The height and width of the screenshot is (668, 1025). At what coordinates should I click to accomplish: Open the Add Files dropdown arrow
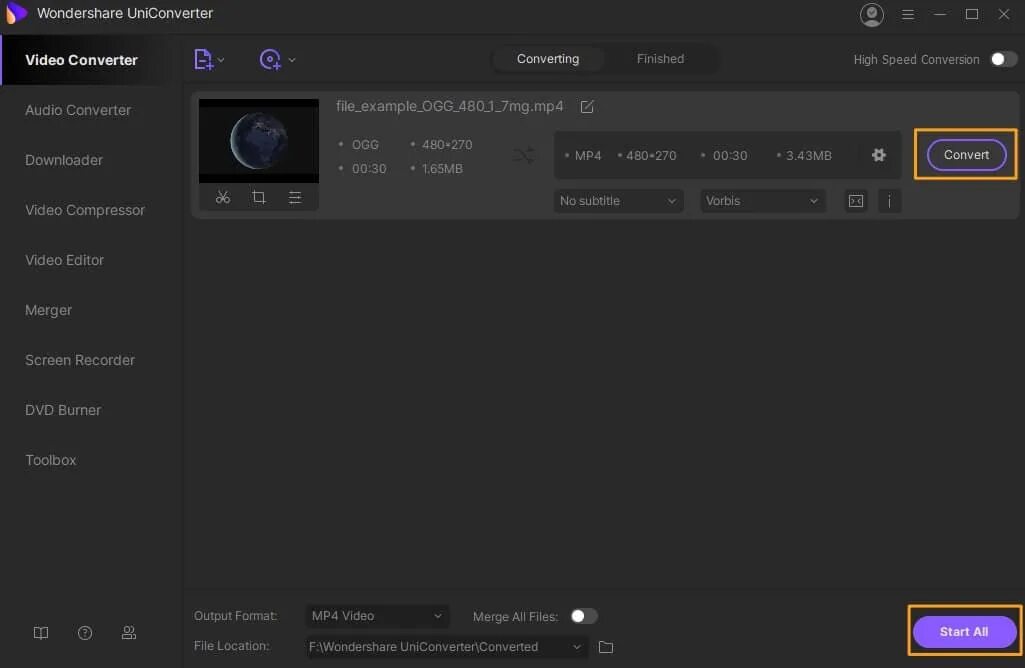pos(222,60)
